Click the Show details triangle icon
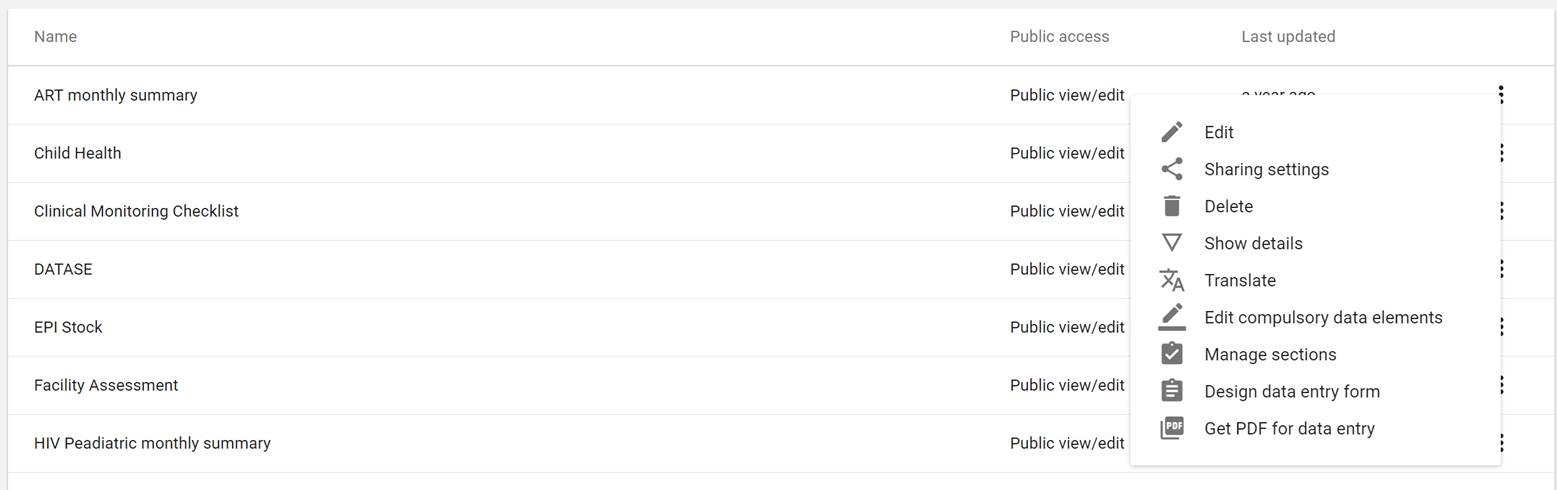This screenshot has width=1557, height=490. pyautogui.click(x=1172, y=243)
